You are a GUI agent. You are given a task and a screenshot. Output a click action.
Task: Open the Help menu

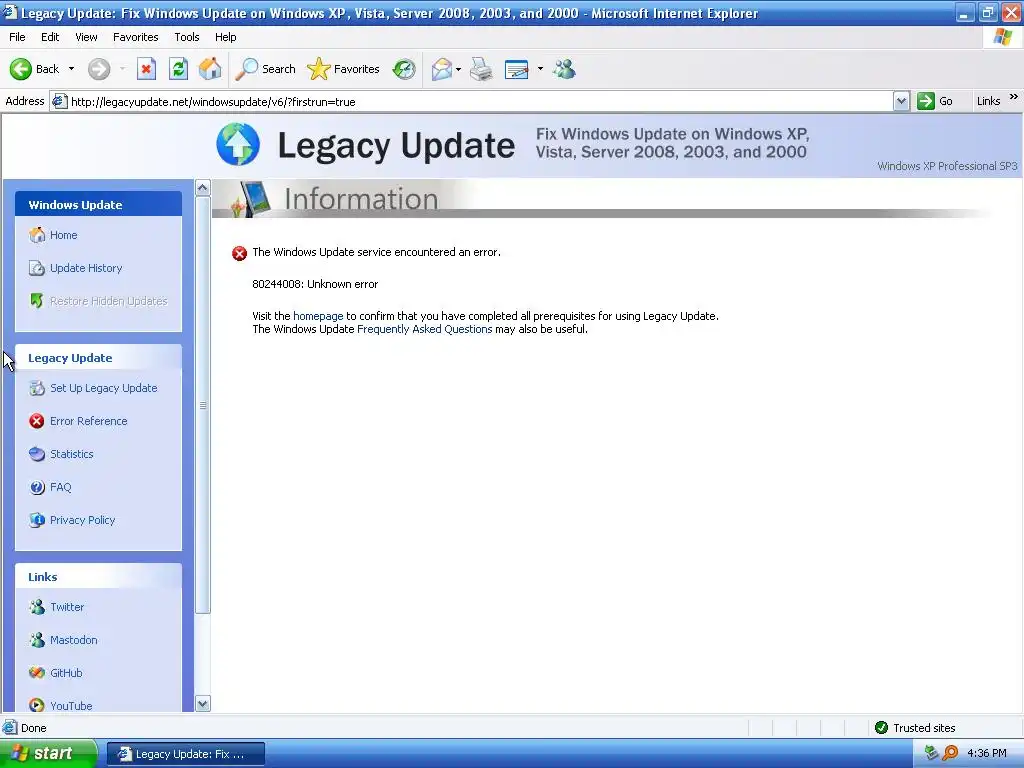[225, 37]
